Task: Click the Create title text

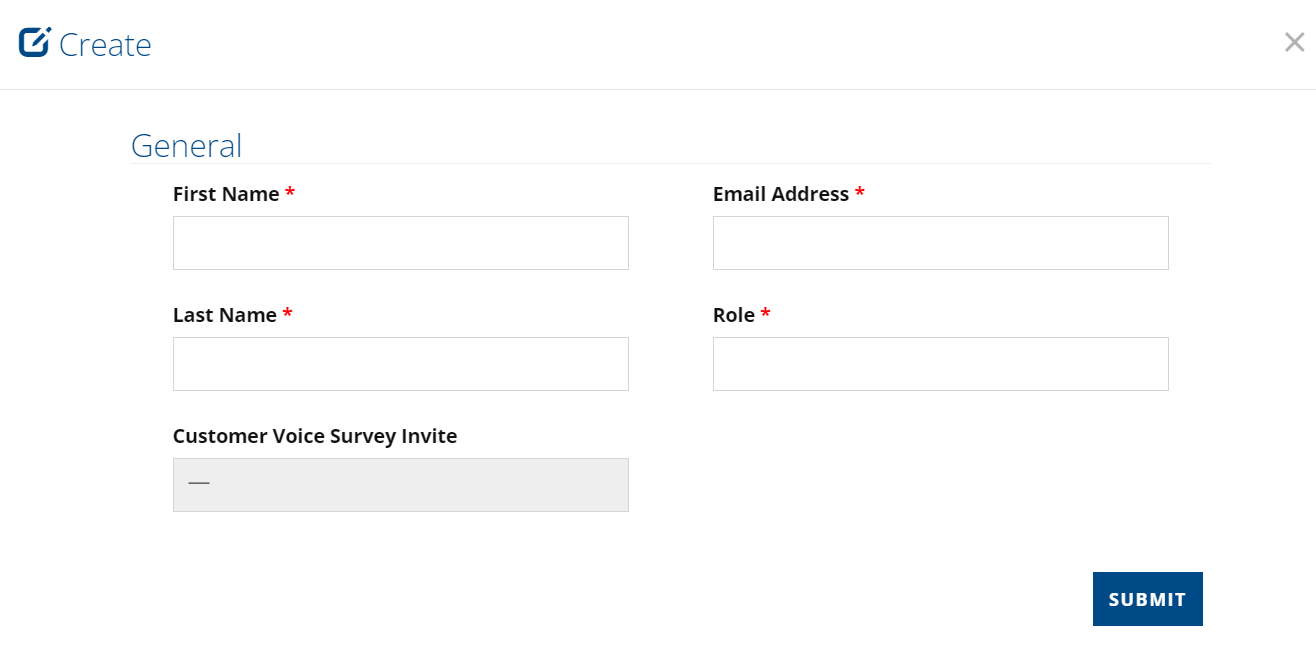Action: 105,44
